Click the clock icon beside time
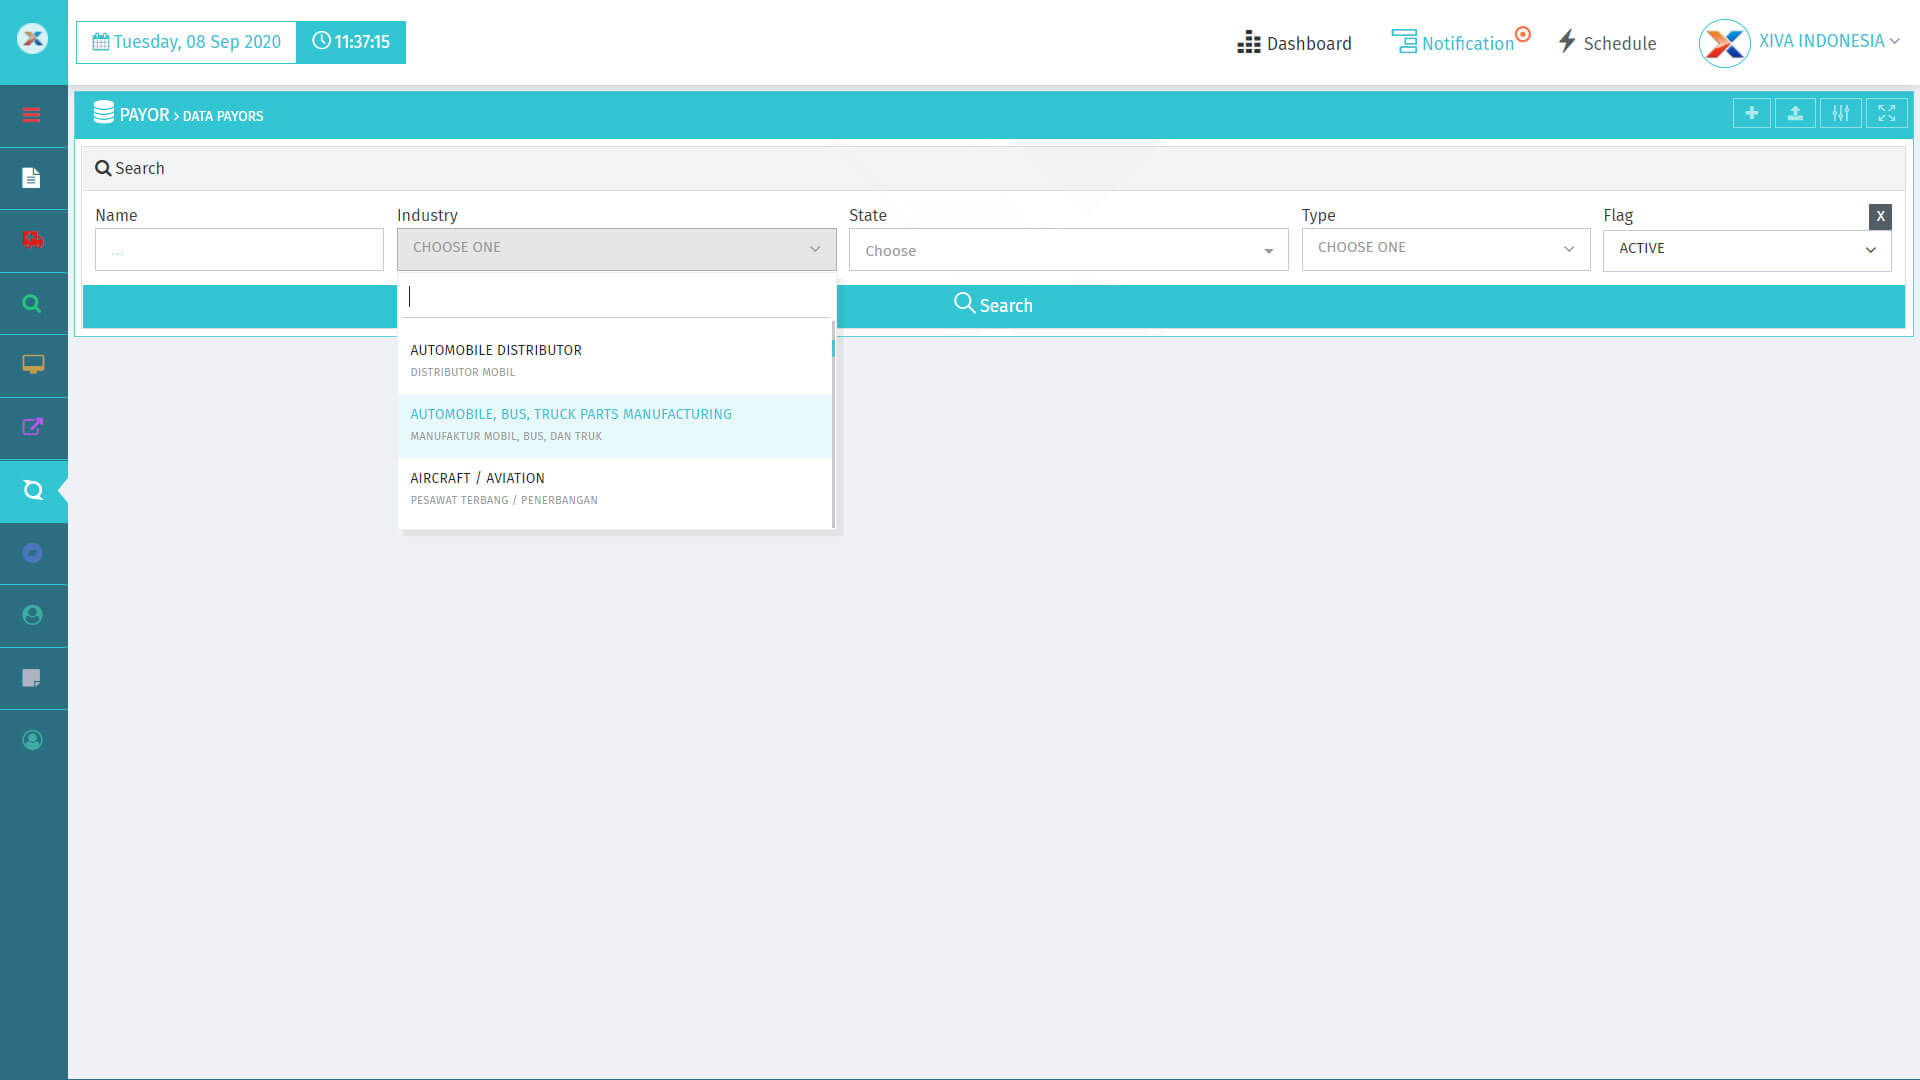This screenshot has width=1920, height=1080. [321, 41]
